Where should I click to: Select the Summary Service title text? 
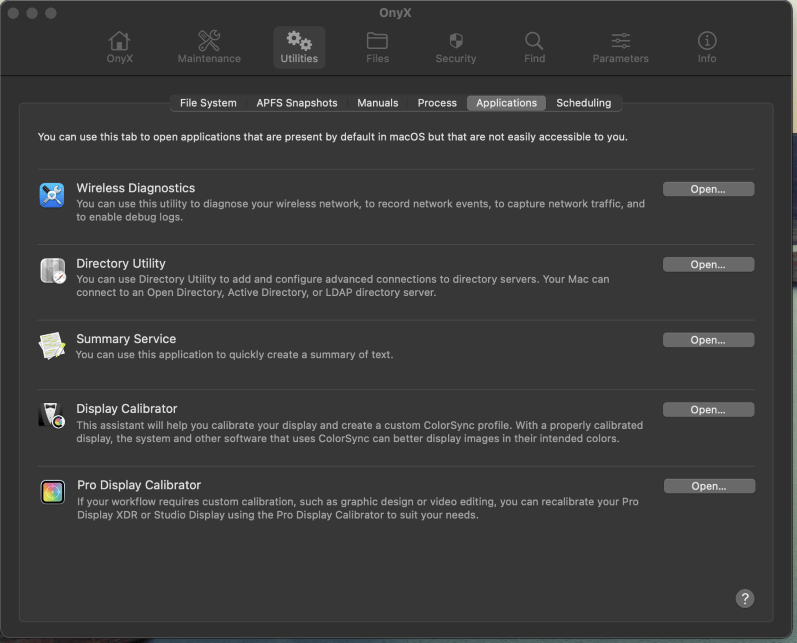click(x=126, y=339)
